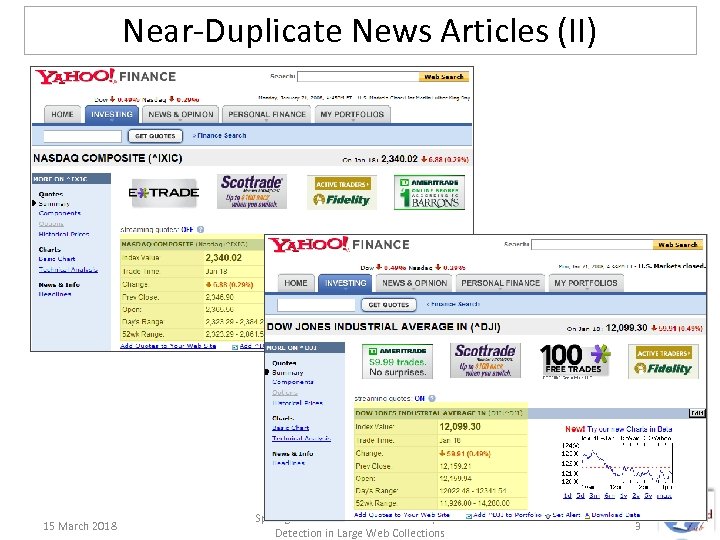Screen dimensions: 720x540
Task: Click the index value '12,099.30' in the Dow table
Action: [x=460, y=427]
